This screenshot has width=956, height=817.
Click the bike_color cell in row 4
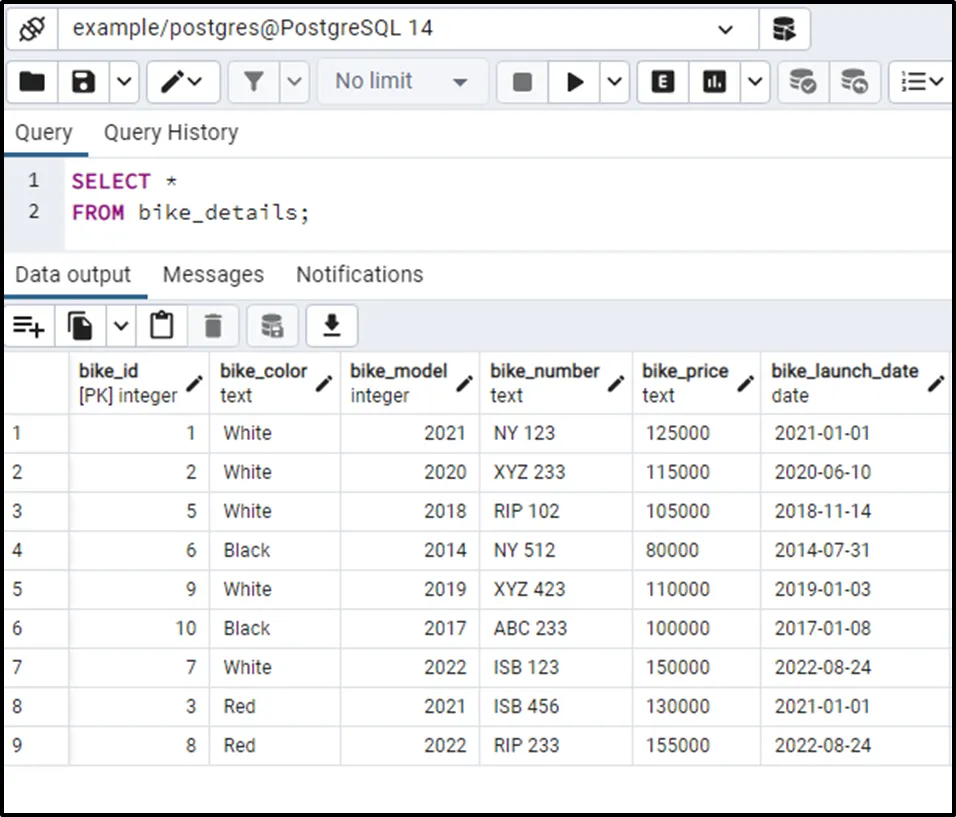click(247, 551)
